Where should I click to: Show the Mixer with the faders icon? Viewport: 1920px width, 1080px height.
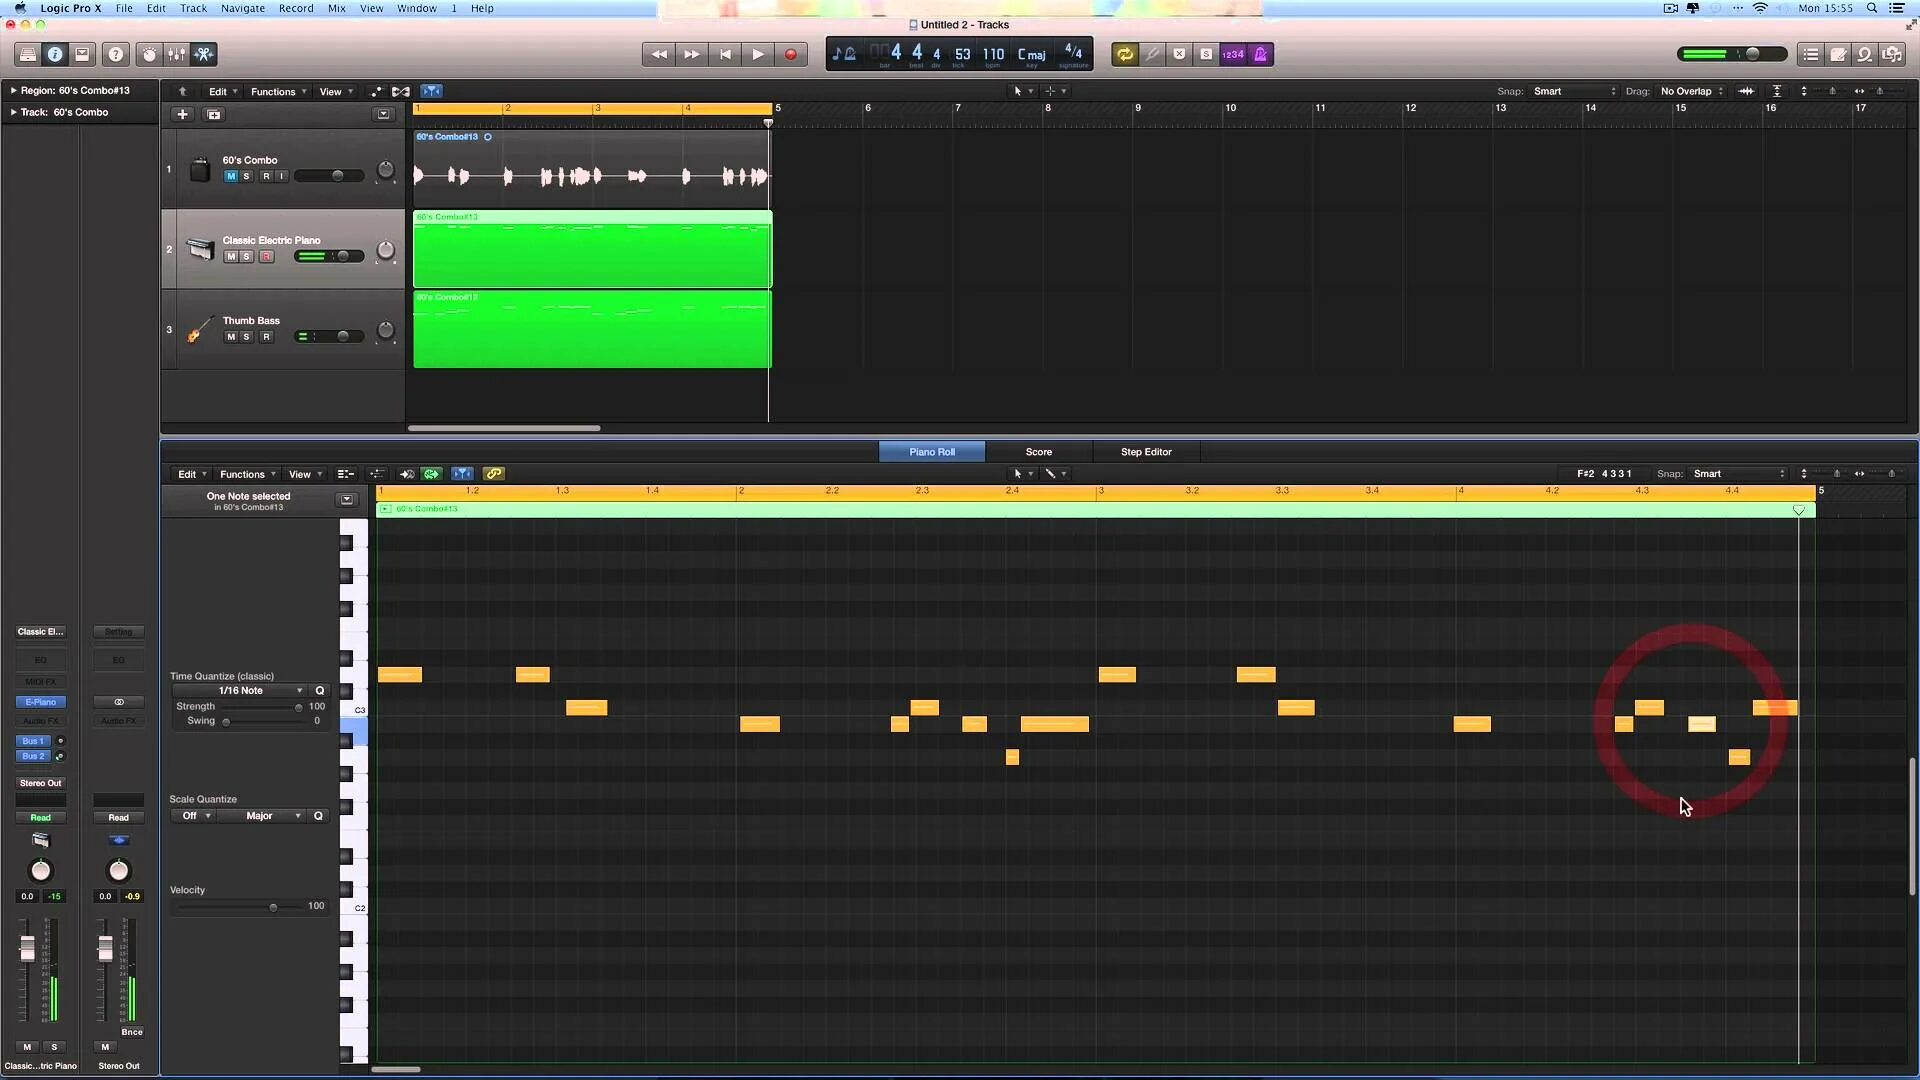click(x=176, y=54)
